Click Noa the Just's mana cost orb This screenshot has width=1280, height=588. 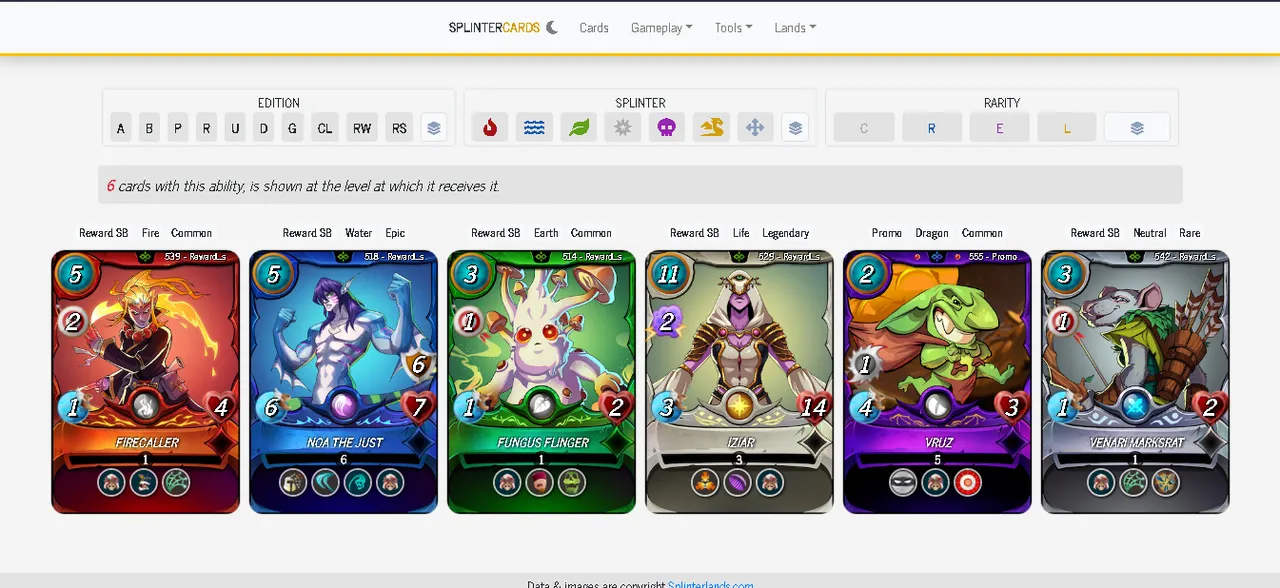(274, 274)
